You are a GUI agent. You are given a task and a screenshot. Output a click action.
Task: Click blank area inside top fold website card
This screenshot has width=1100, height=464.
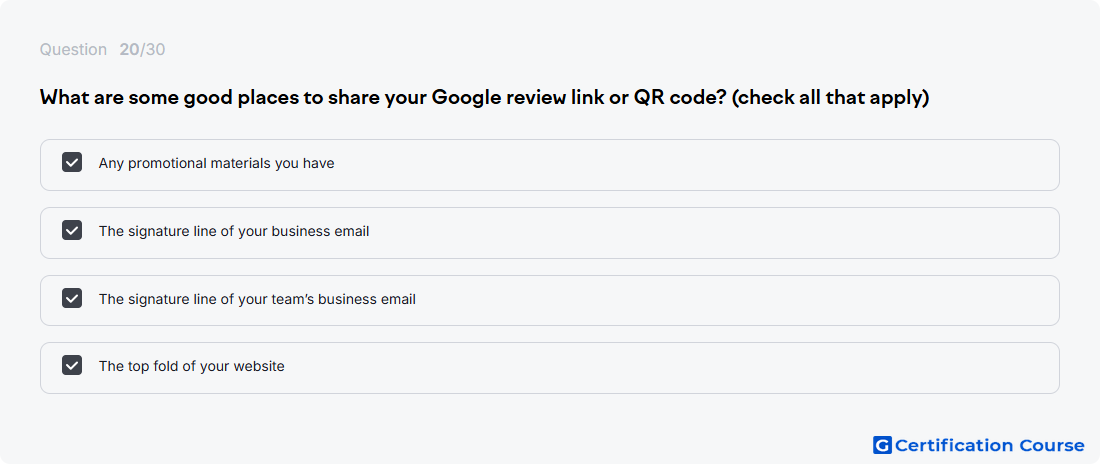(666, 368)
